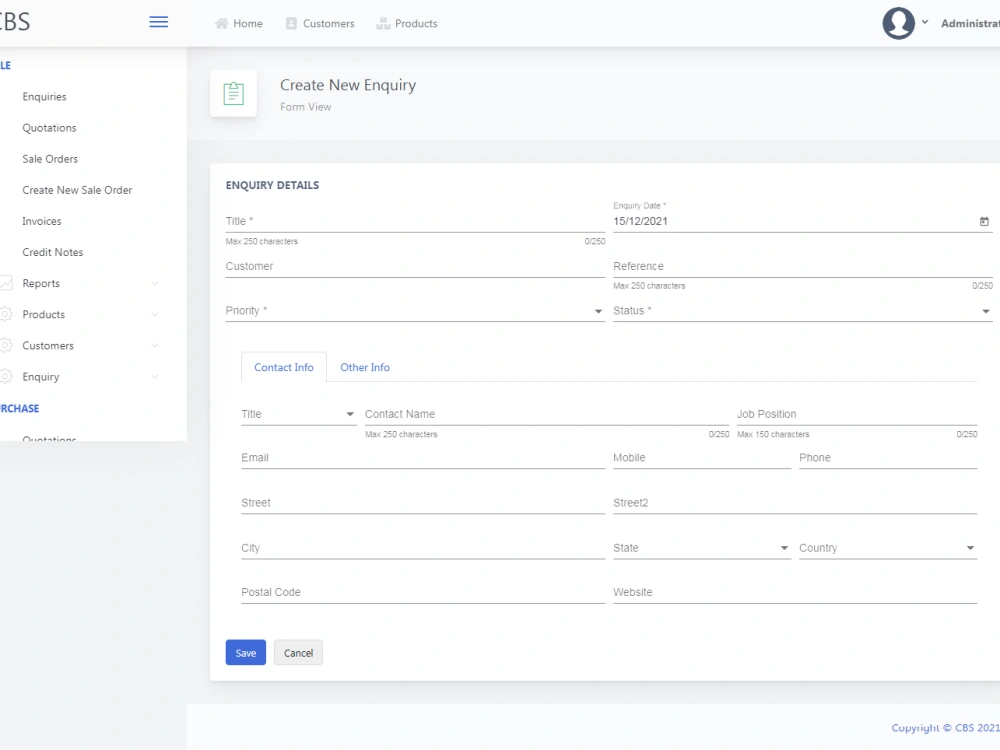Open the user account dropdown chevron
This screenshot has width=1000, height=750.
(925, 22)
